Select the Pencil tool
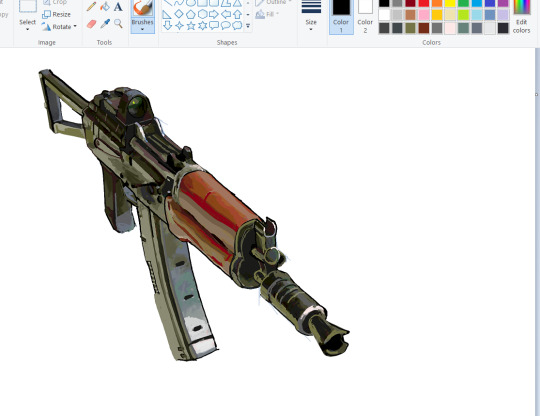Screen dimensions: 540x416 coord(91,6)
